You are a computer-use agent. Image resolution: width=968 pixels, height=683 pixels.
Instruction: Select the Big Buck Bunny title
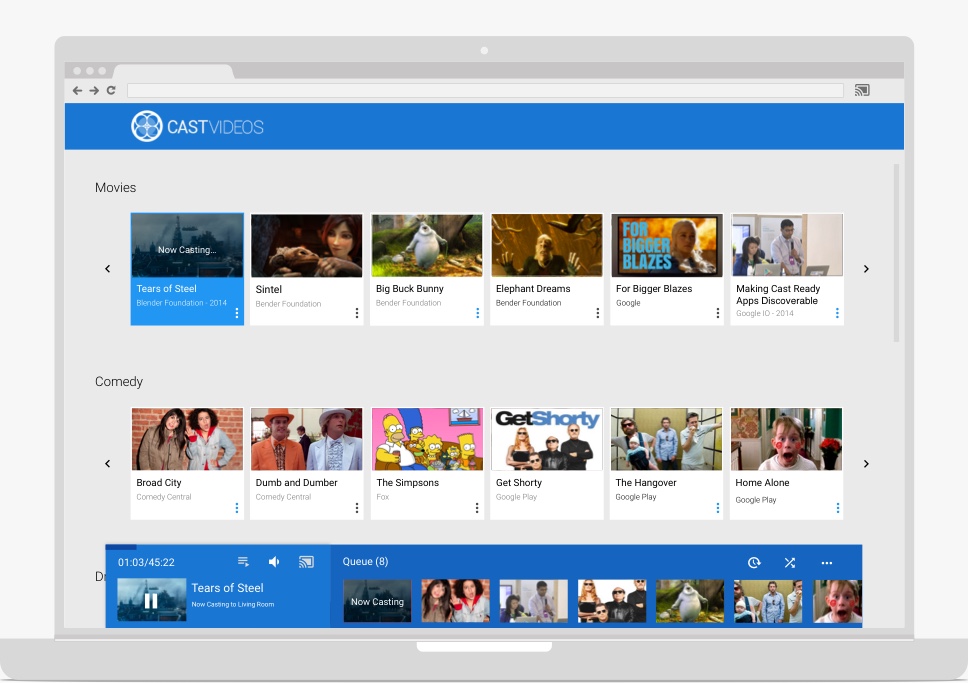pos(410,289)
